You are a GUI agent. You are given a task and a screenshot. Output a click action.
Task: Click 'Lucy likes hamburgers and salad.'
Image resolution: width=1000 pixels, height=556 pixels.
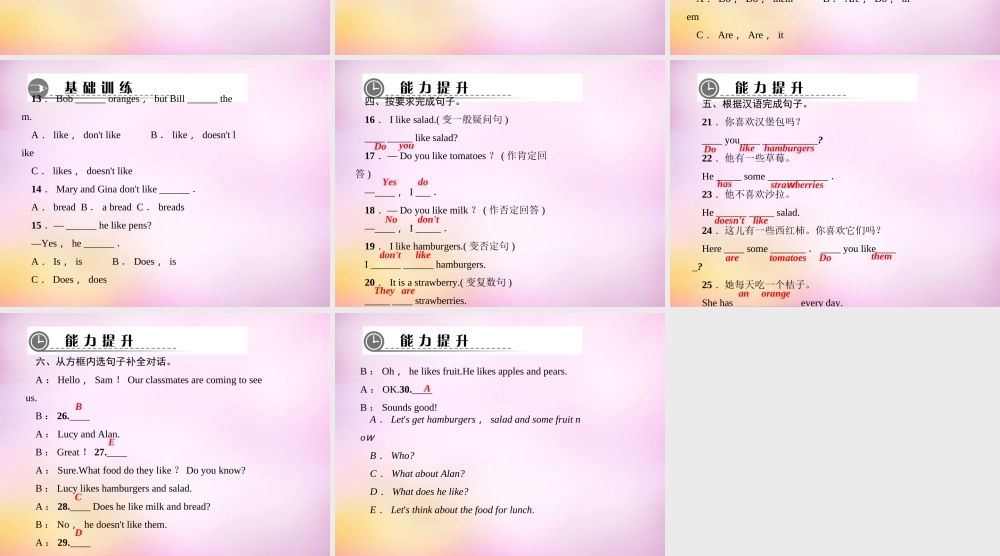pos(124,488)
